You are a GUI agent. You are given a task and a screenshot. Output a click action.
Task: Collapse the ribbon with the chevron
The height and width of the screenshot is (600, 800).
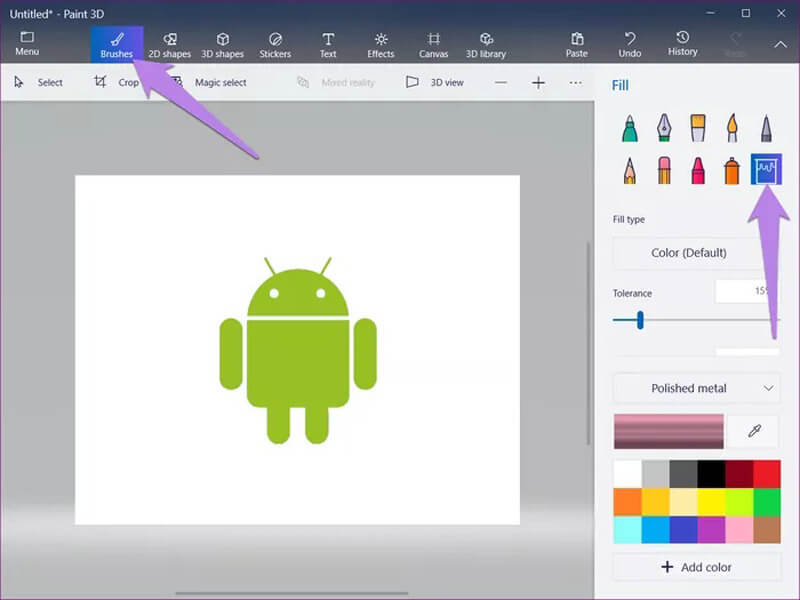[781, 44]
